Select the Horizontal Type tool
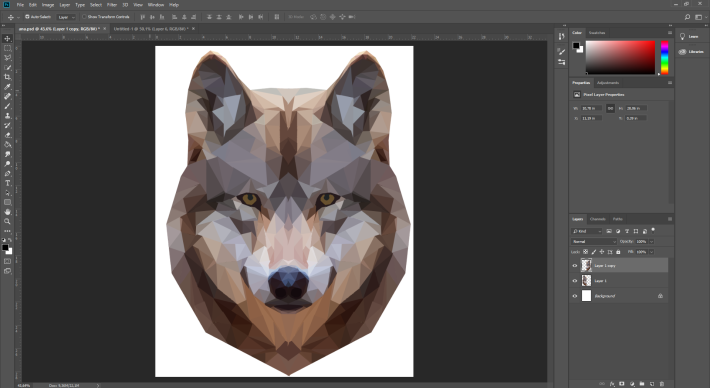The width and height of the screenshot is (710, 388). pyautogui.click(x=7, y=183)
